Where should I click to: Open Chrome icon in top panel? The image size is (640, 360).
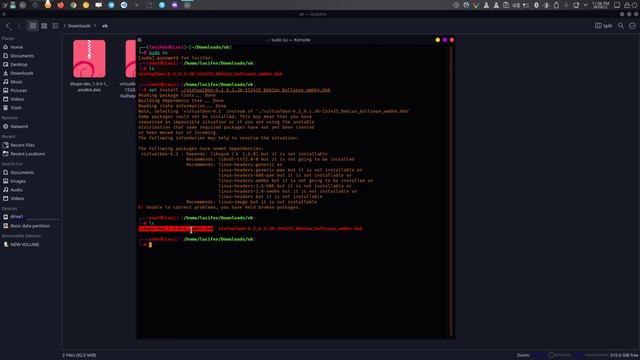tap(73, 5)
